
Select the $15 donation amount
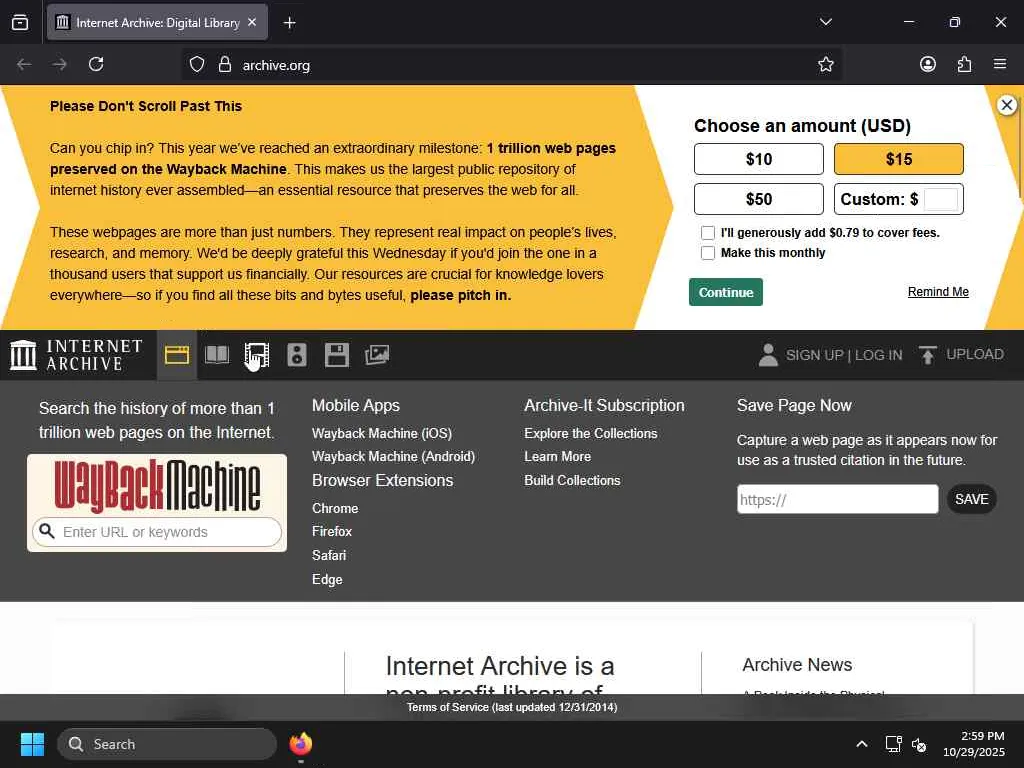[899, 159]
